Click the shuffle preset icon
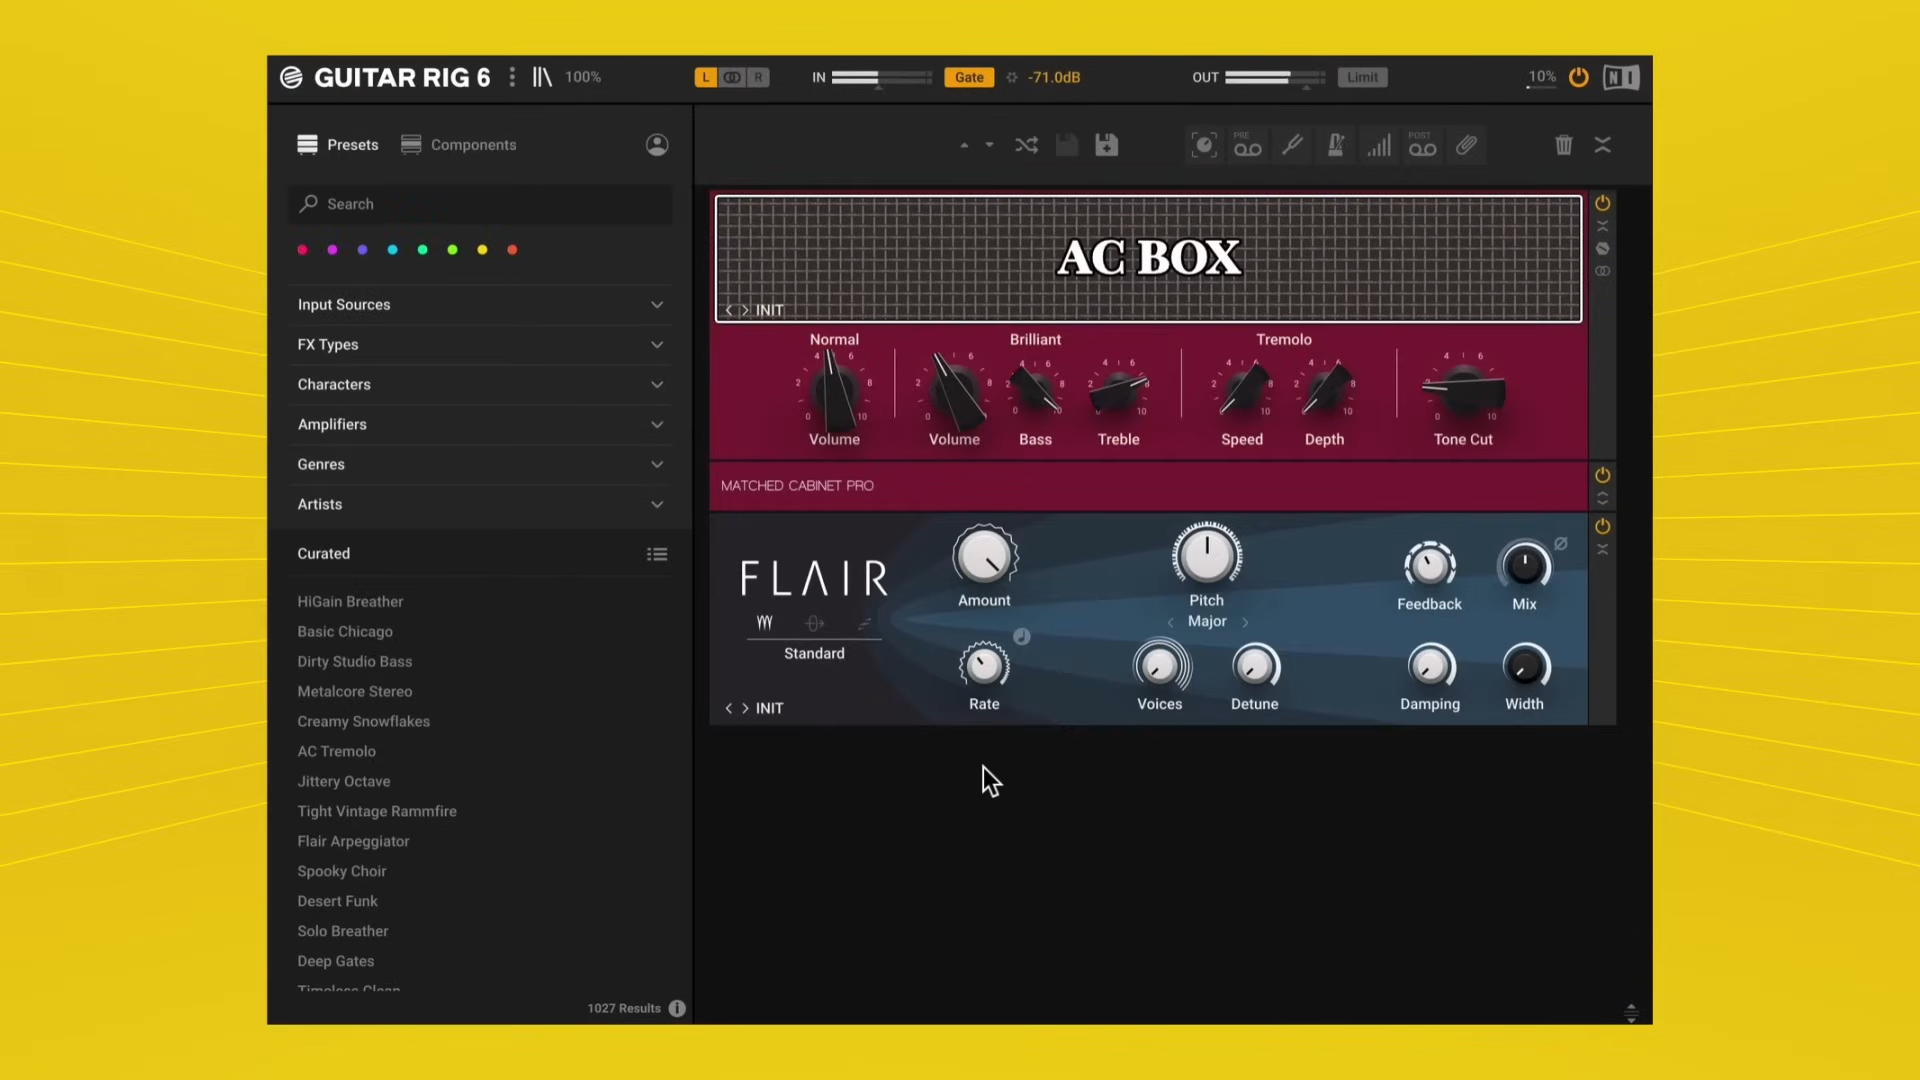The width and height of the screenshot is (1920, 1080). 1027,145
